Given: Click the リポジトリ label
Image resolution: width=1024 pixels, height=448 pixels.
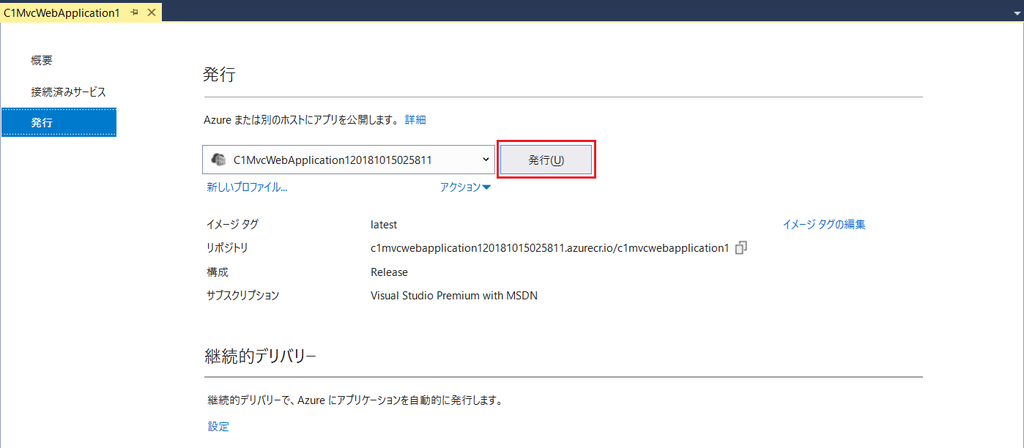Looking at the screenshot, I should (227, 248).
